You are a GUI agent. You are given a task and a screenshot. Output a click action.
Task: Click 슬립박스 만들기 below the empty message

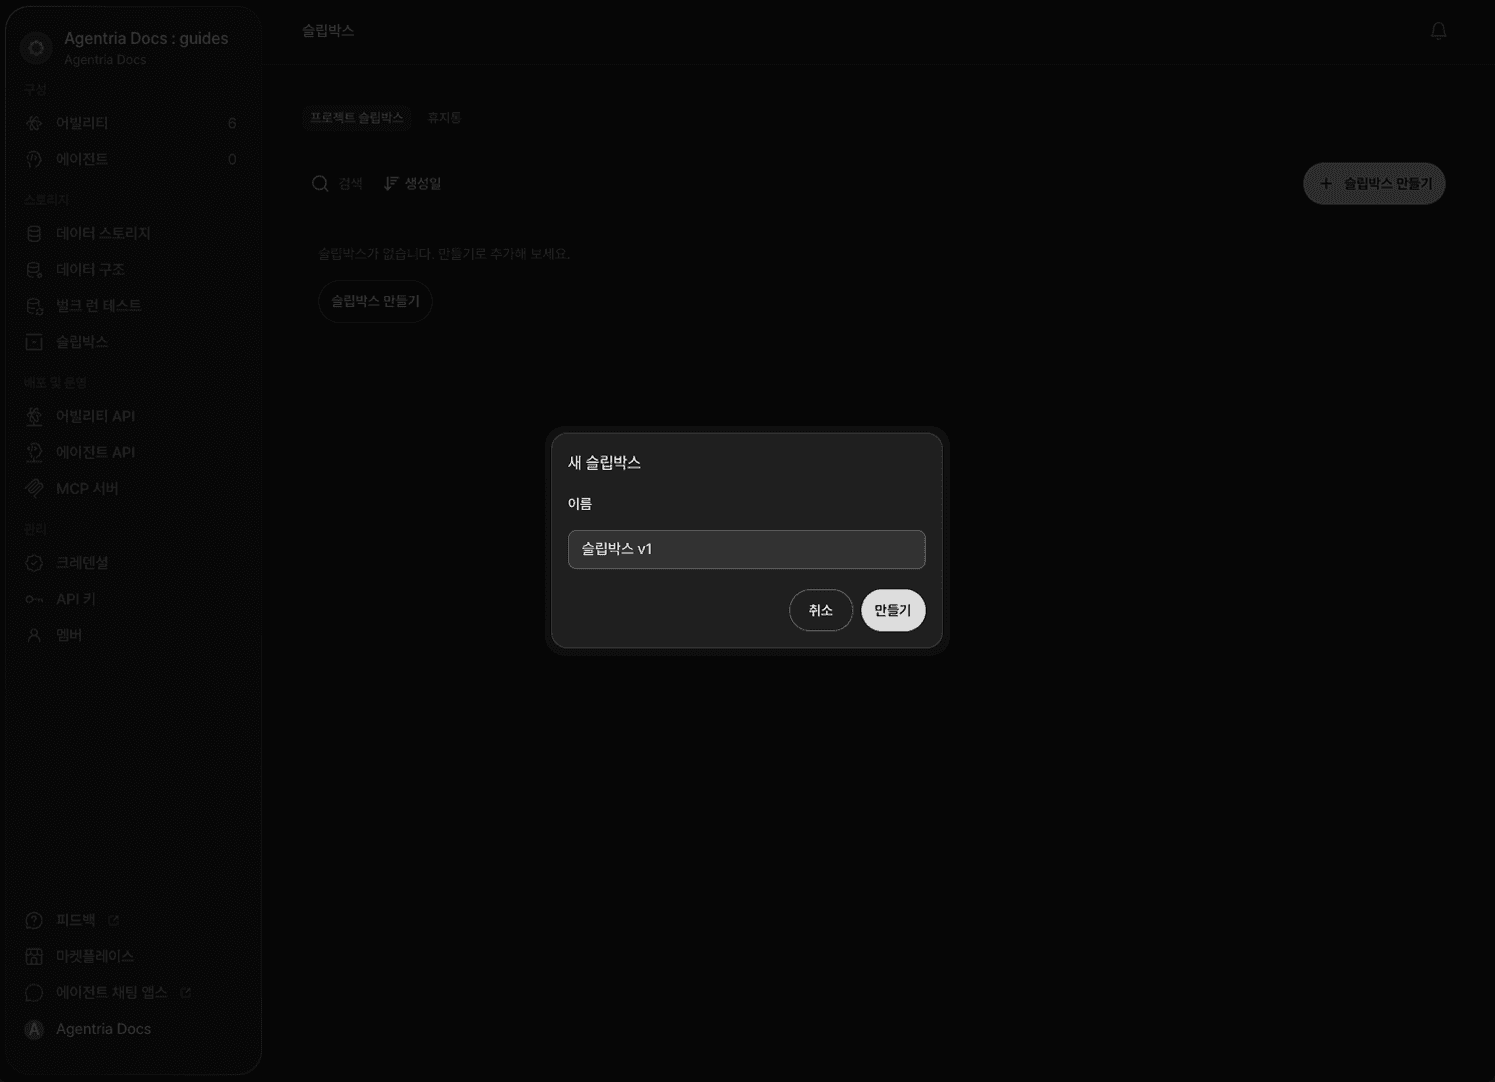[375, 301]
